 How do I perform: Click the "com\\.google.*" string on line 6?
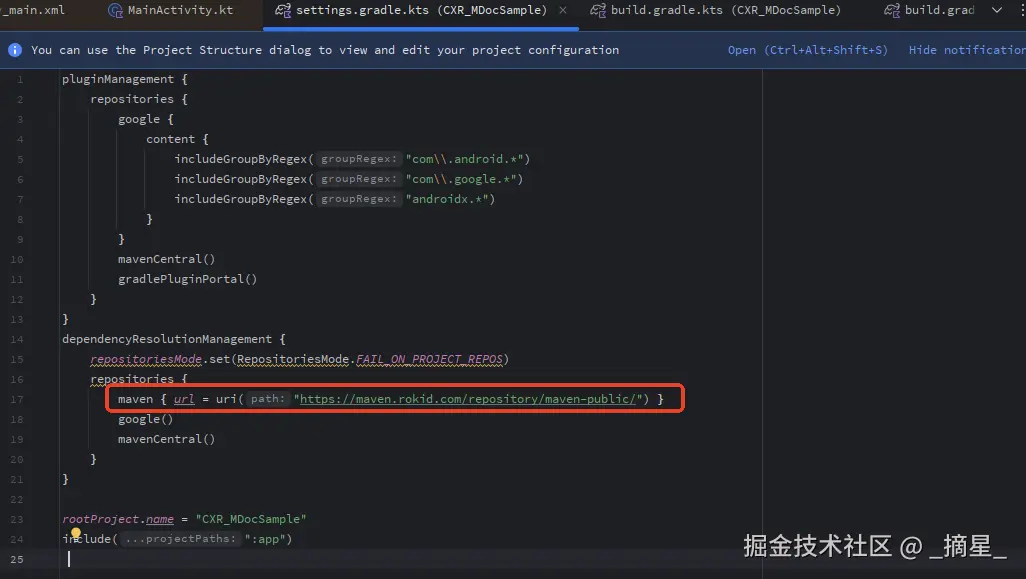[461, 179]
